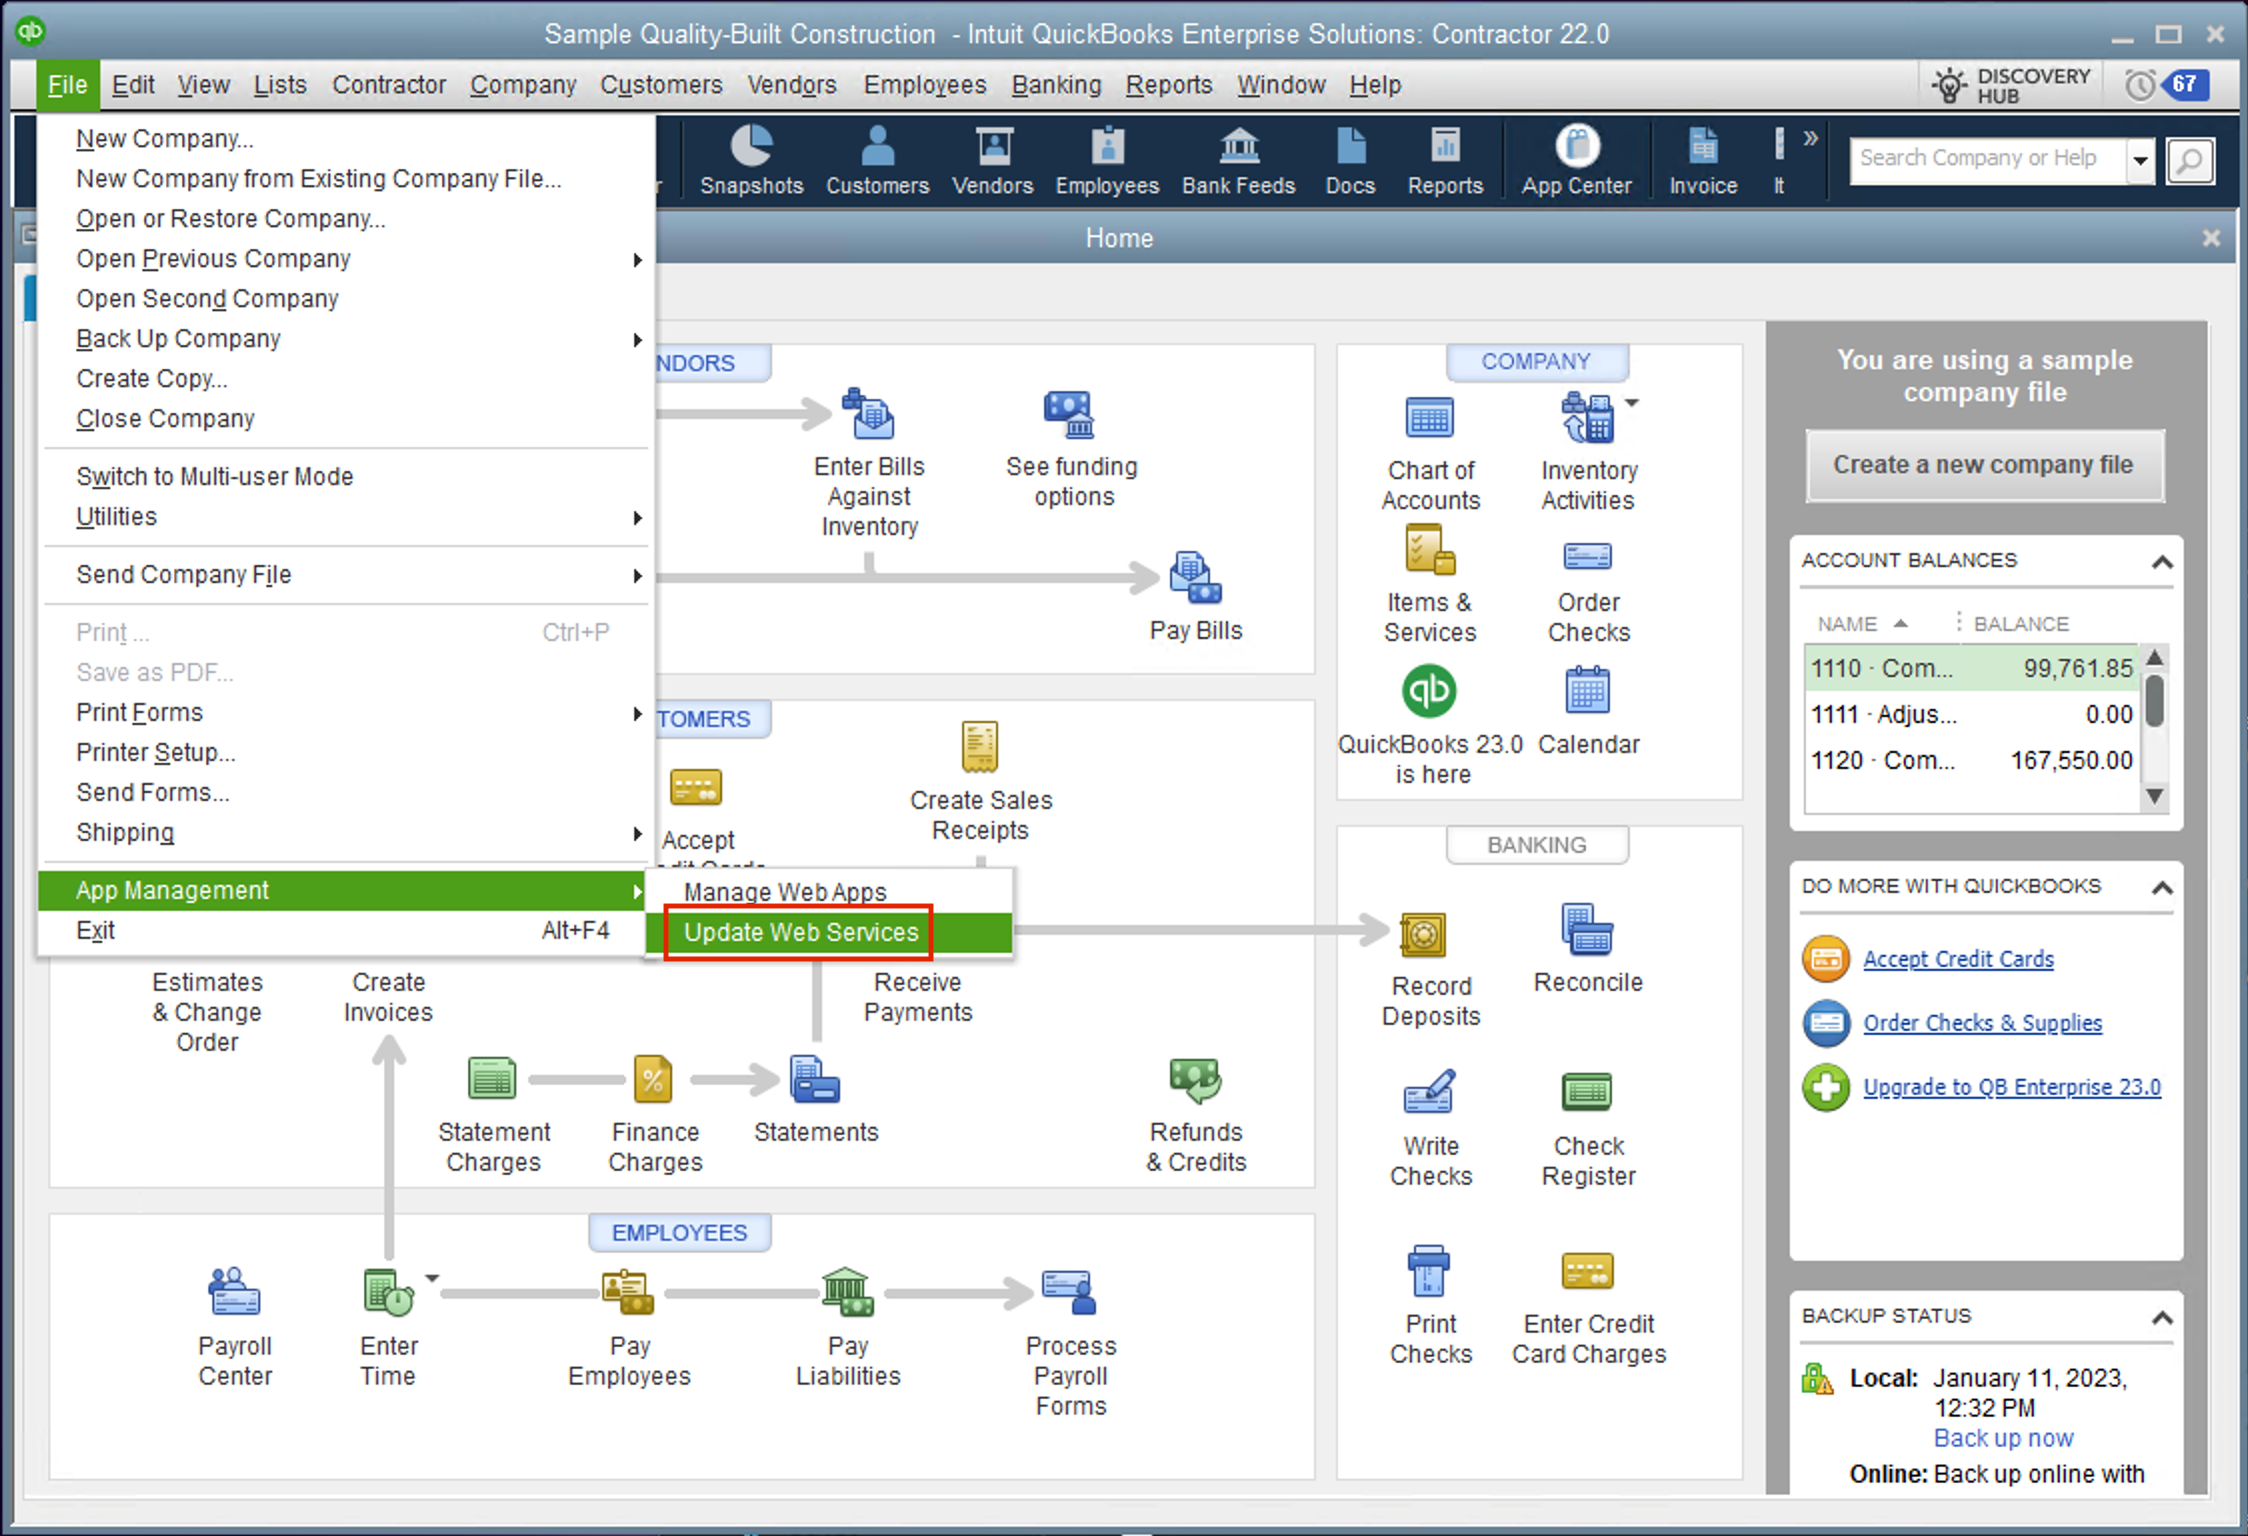Open the Reconcile icon in Banking
Viewport: 2248px width, 1536px height.
click(x=1587, y=930)
